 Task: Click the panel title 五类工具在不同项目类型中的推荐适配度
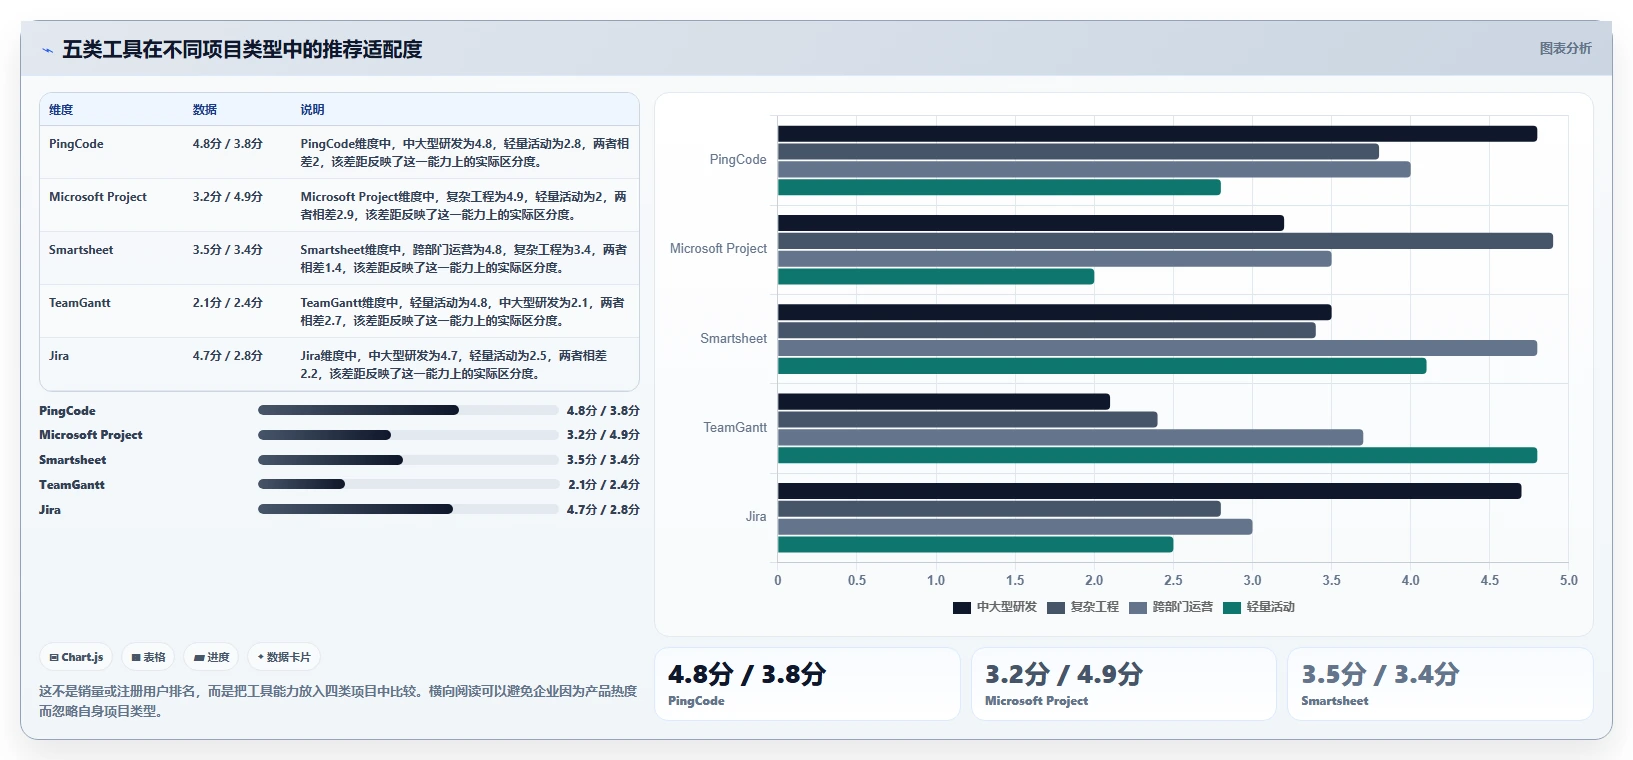pyautogui.click(x=242, y=49)
